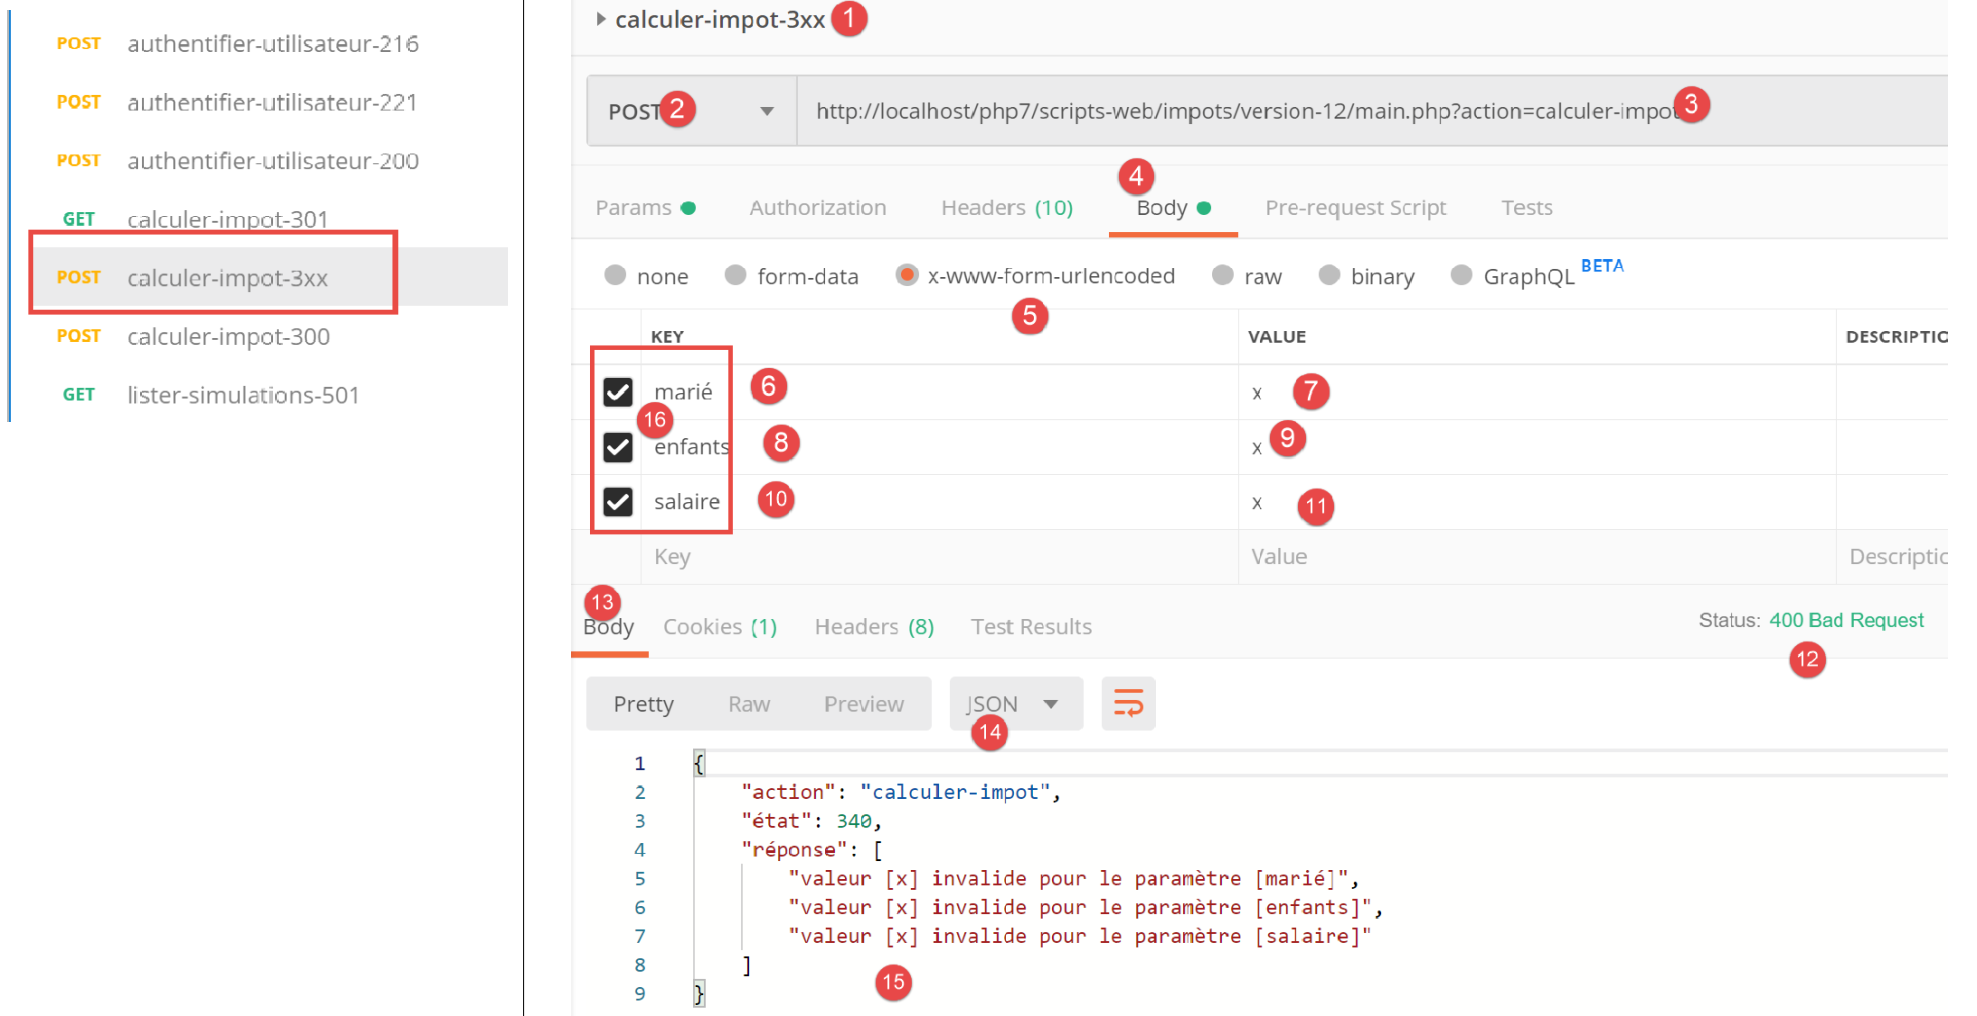
Task: Click the request URL input field
Action: tap(1240, 111)
